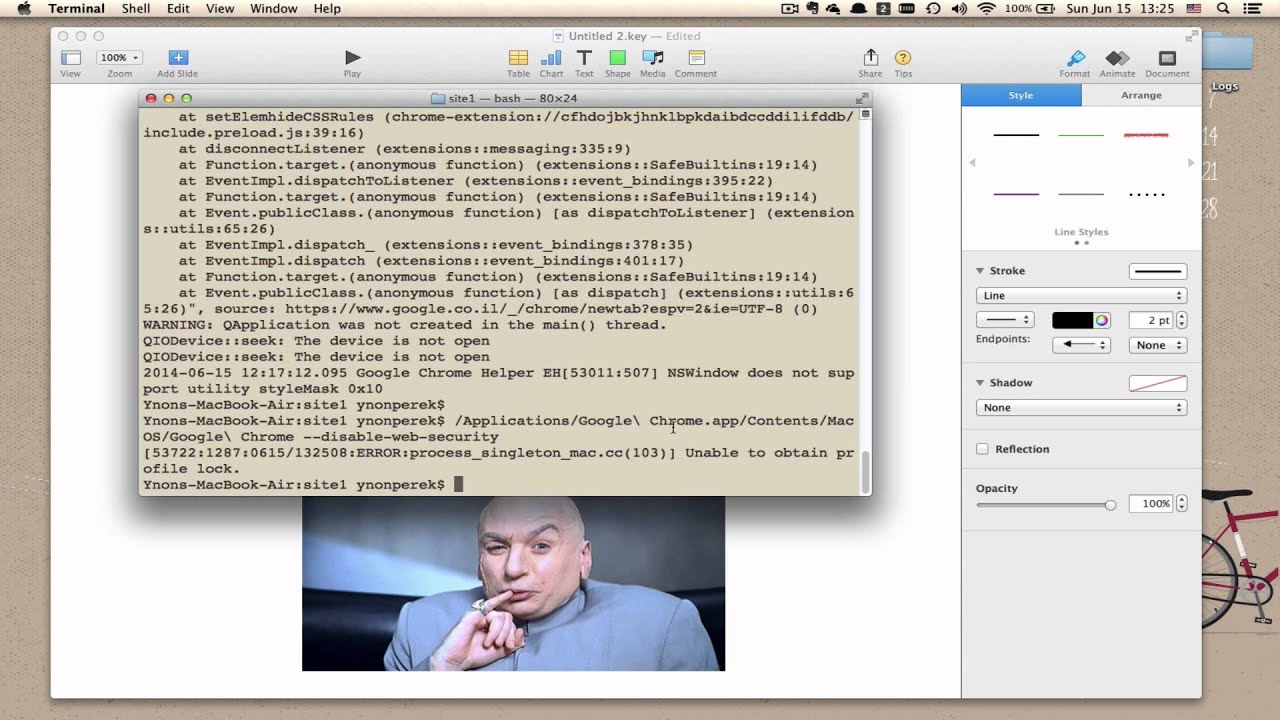Click the 2 pt stroke width field
The height and width of the screenshot is (720, 1280).
[x=1151, y=320]
